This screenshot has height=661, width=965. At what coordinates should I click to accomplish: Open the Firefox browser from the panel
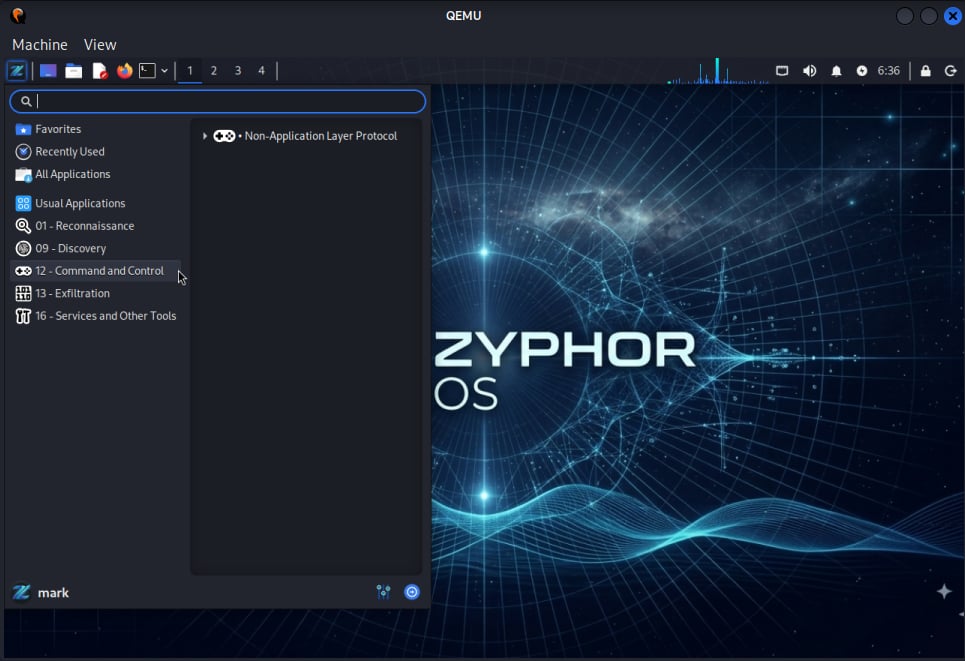[124, 71]
